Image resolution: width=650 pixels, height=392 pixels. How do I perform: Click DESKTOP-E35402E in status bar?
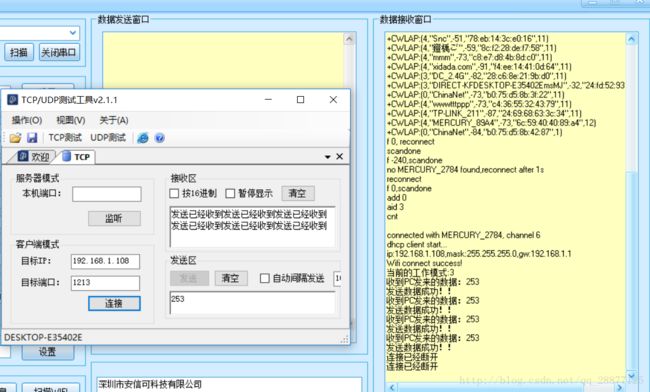43,337
